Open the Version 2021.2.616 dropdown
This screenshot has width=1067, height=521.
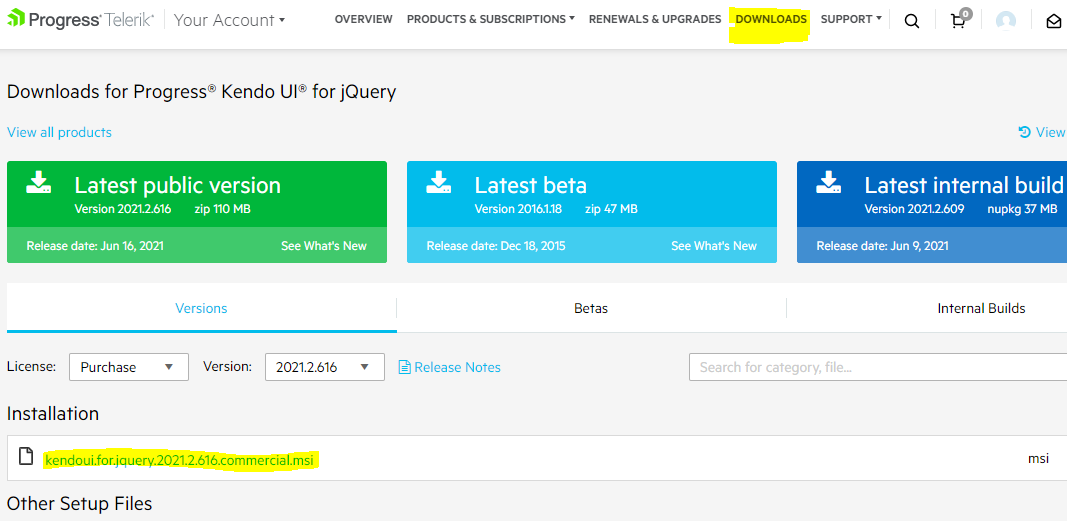tap(325, 367)
